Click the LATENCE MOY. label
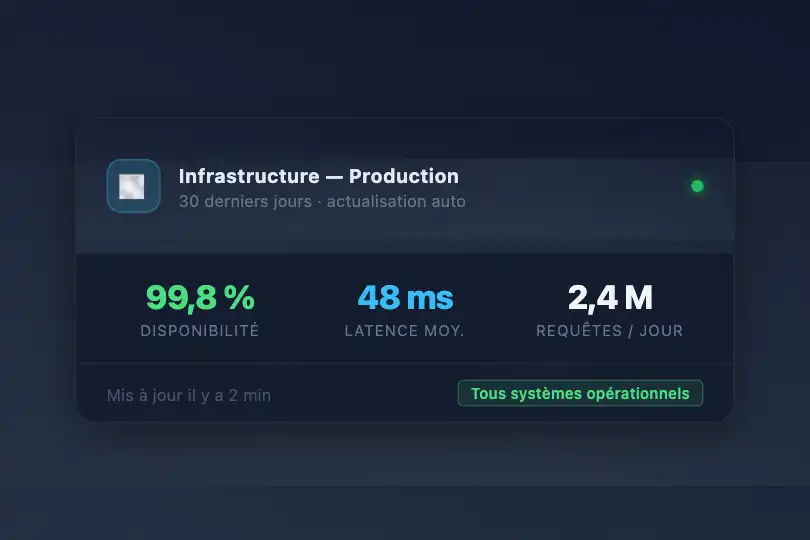Screen dimensions: 810x540 point(404,331)
